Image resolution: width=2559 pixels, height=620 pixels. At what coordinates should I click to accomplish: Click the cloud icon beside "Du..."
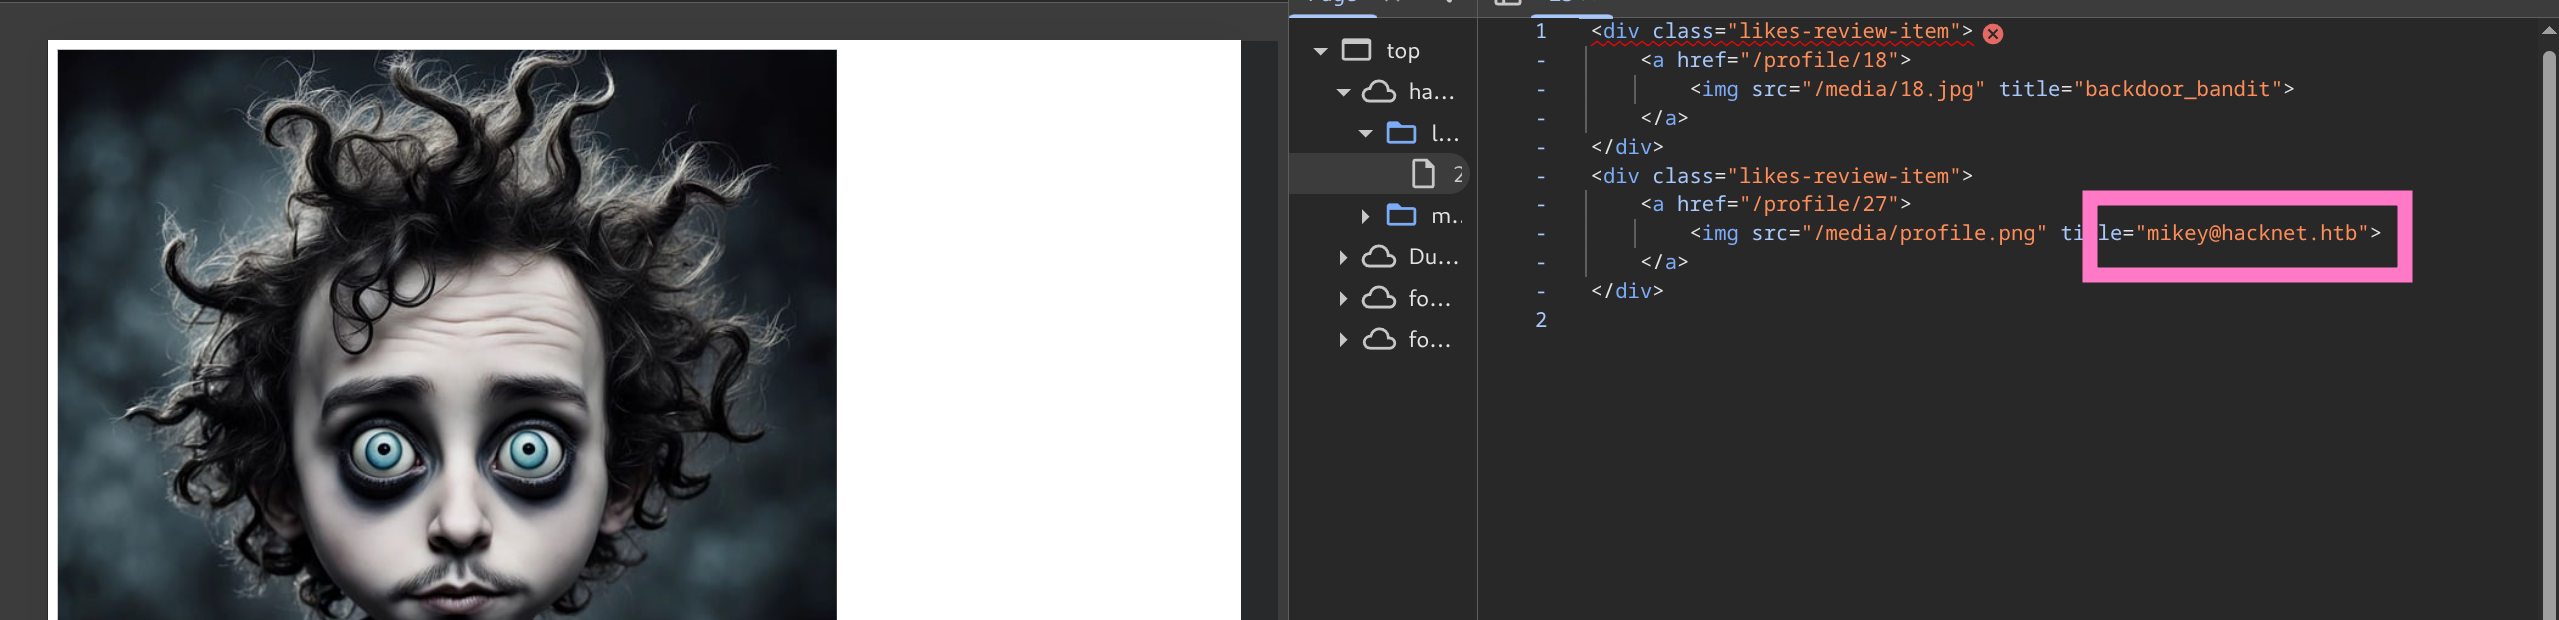1379,257
